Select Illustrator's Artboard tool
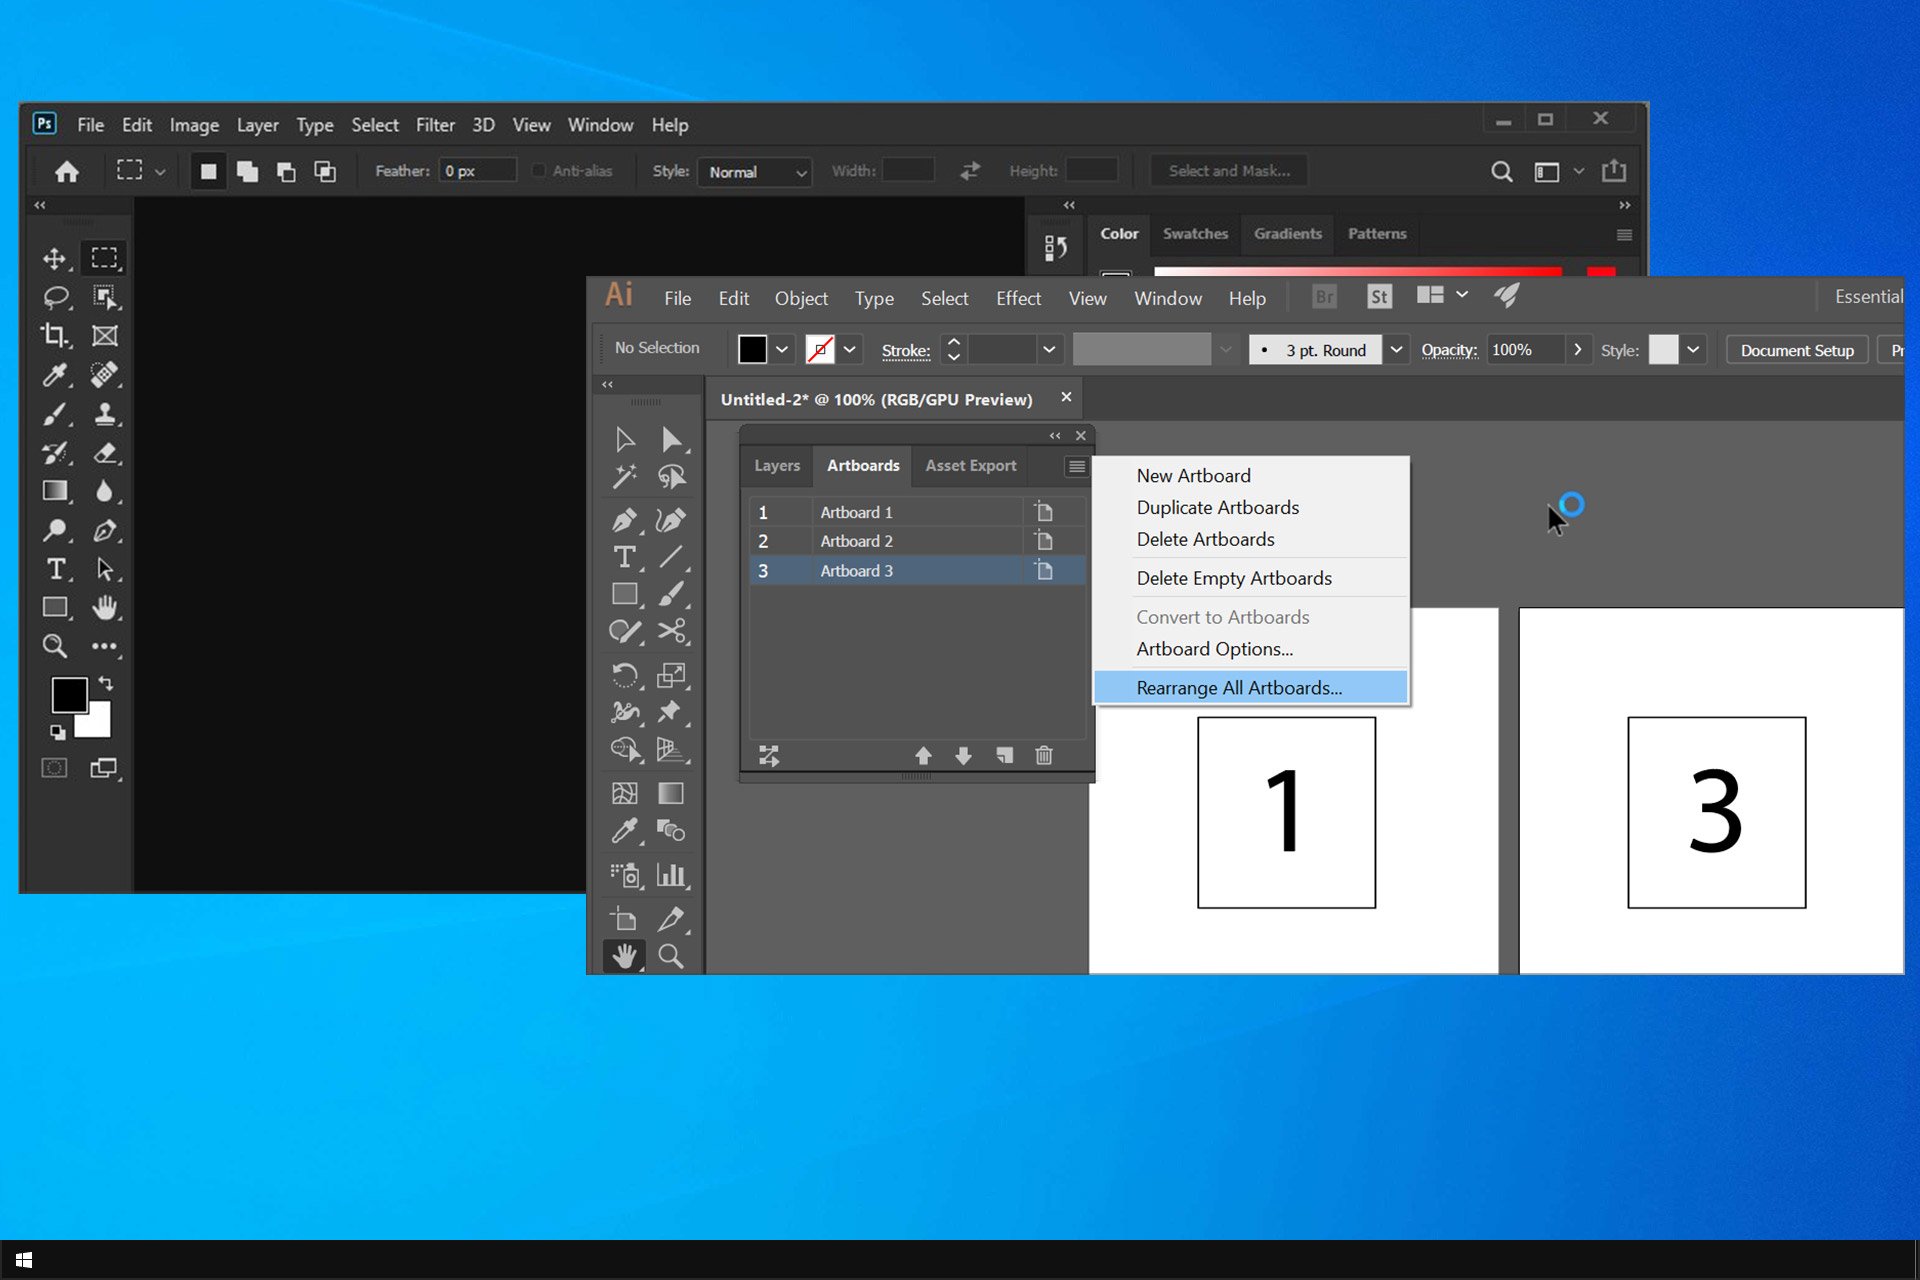This screenshot has height=1280, width=1920. click(x=625, y=918)
